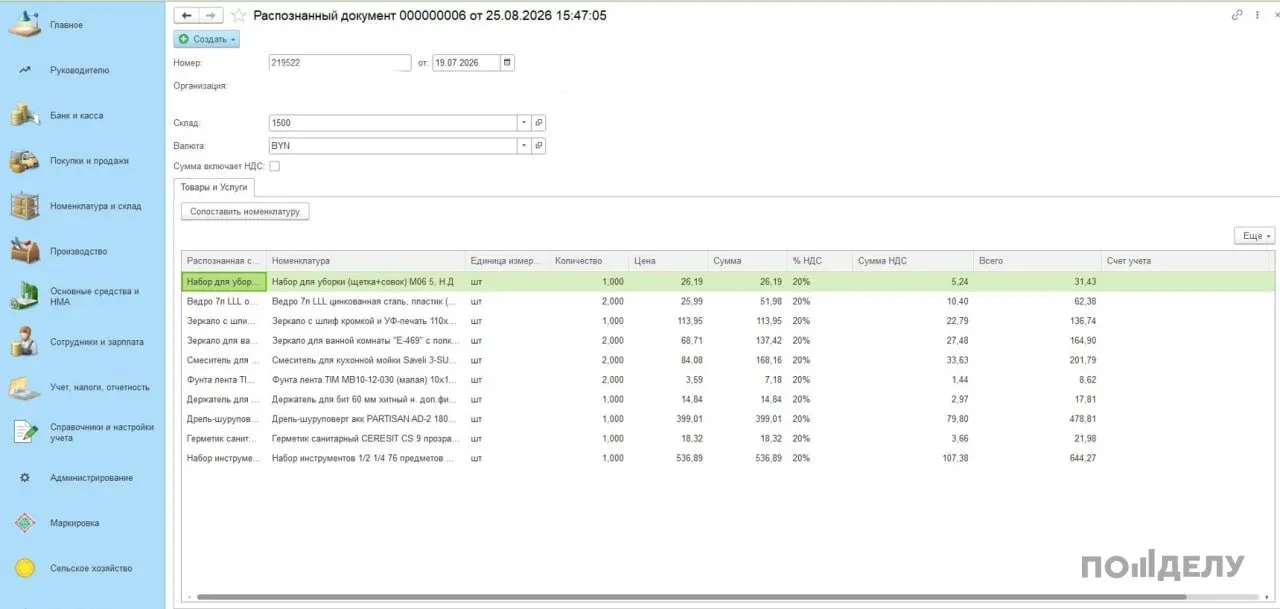Open the Учет, налоги, отчетность icon
The width and height of the screenshot is (1280, 609).
coord(25,387)
